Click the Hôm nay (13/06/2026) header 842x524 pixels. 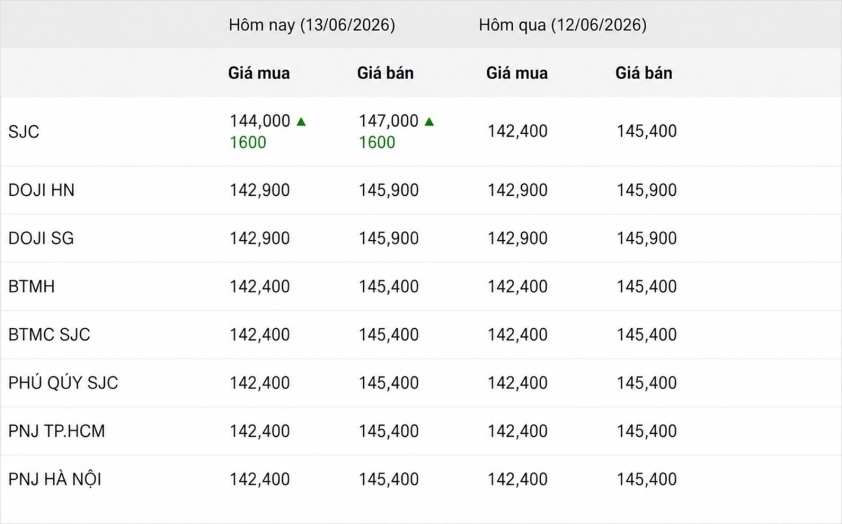[x=312, y=25]
